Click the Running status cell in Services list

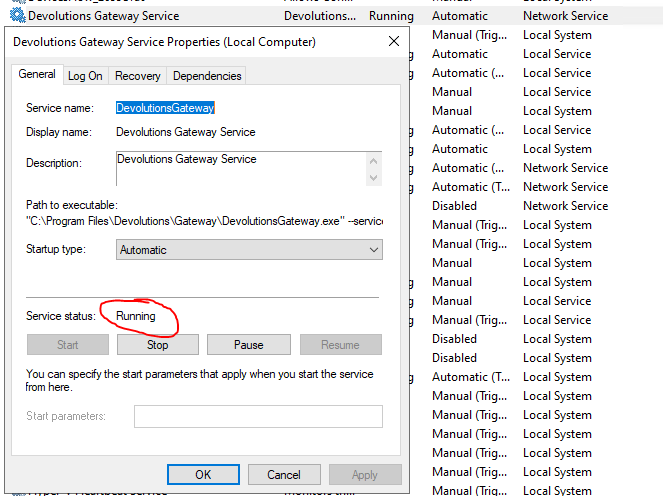click(x=391, y=16)
